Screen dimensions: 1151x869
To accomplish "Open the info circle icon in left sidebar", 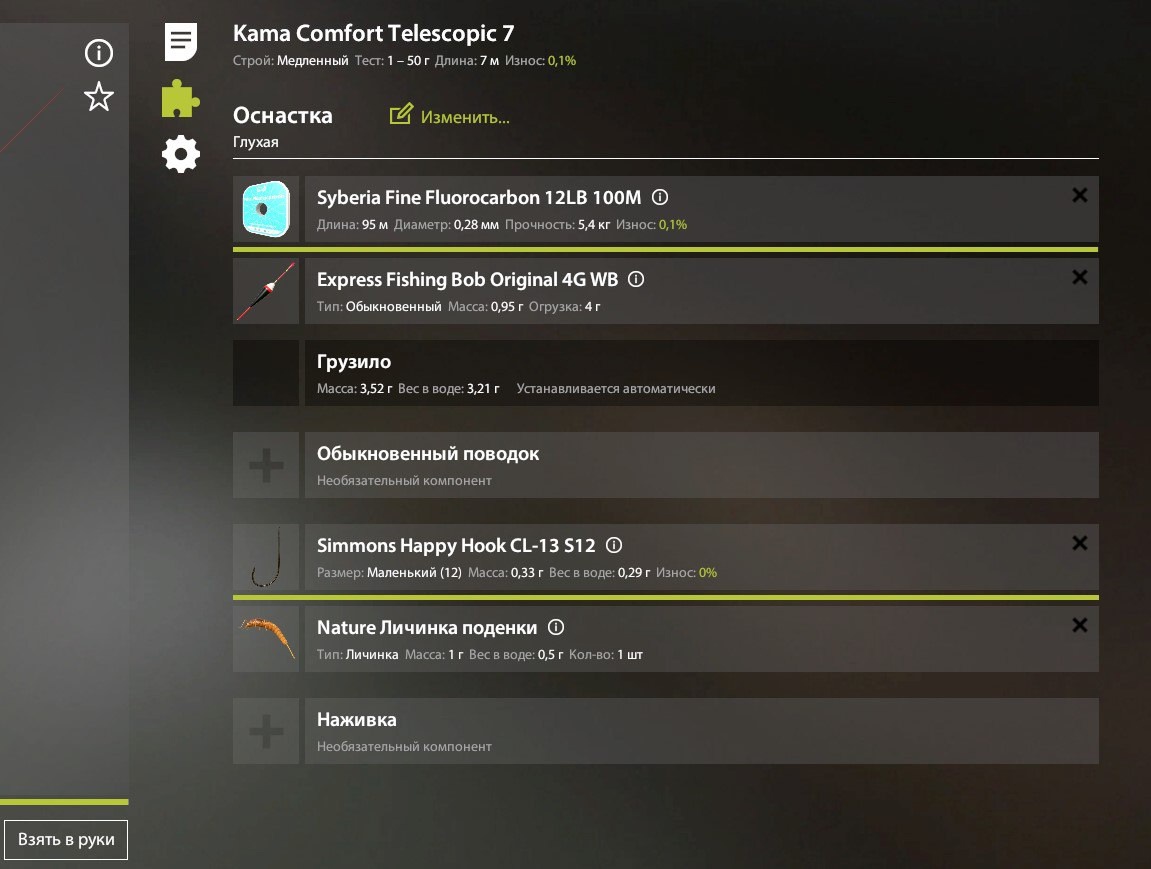I will click(x=99, y=53).
